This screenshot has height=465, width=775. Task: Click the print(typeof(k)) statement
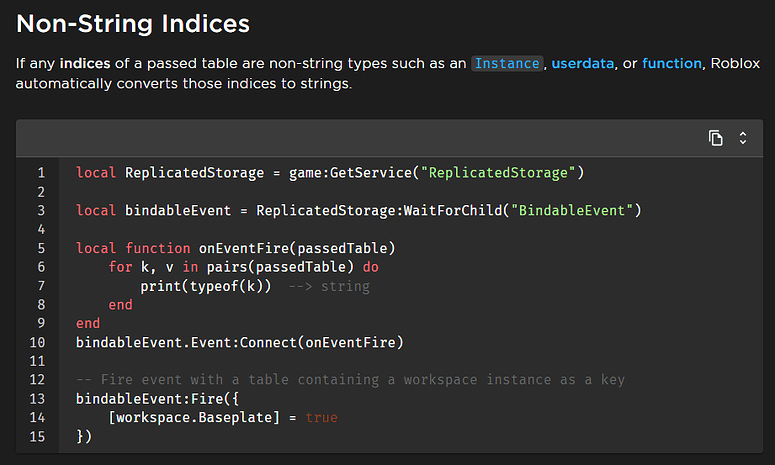pyautogui.click(x=206, y=286)
